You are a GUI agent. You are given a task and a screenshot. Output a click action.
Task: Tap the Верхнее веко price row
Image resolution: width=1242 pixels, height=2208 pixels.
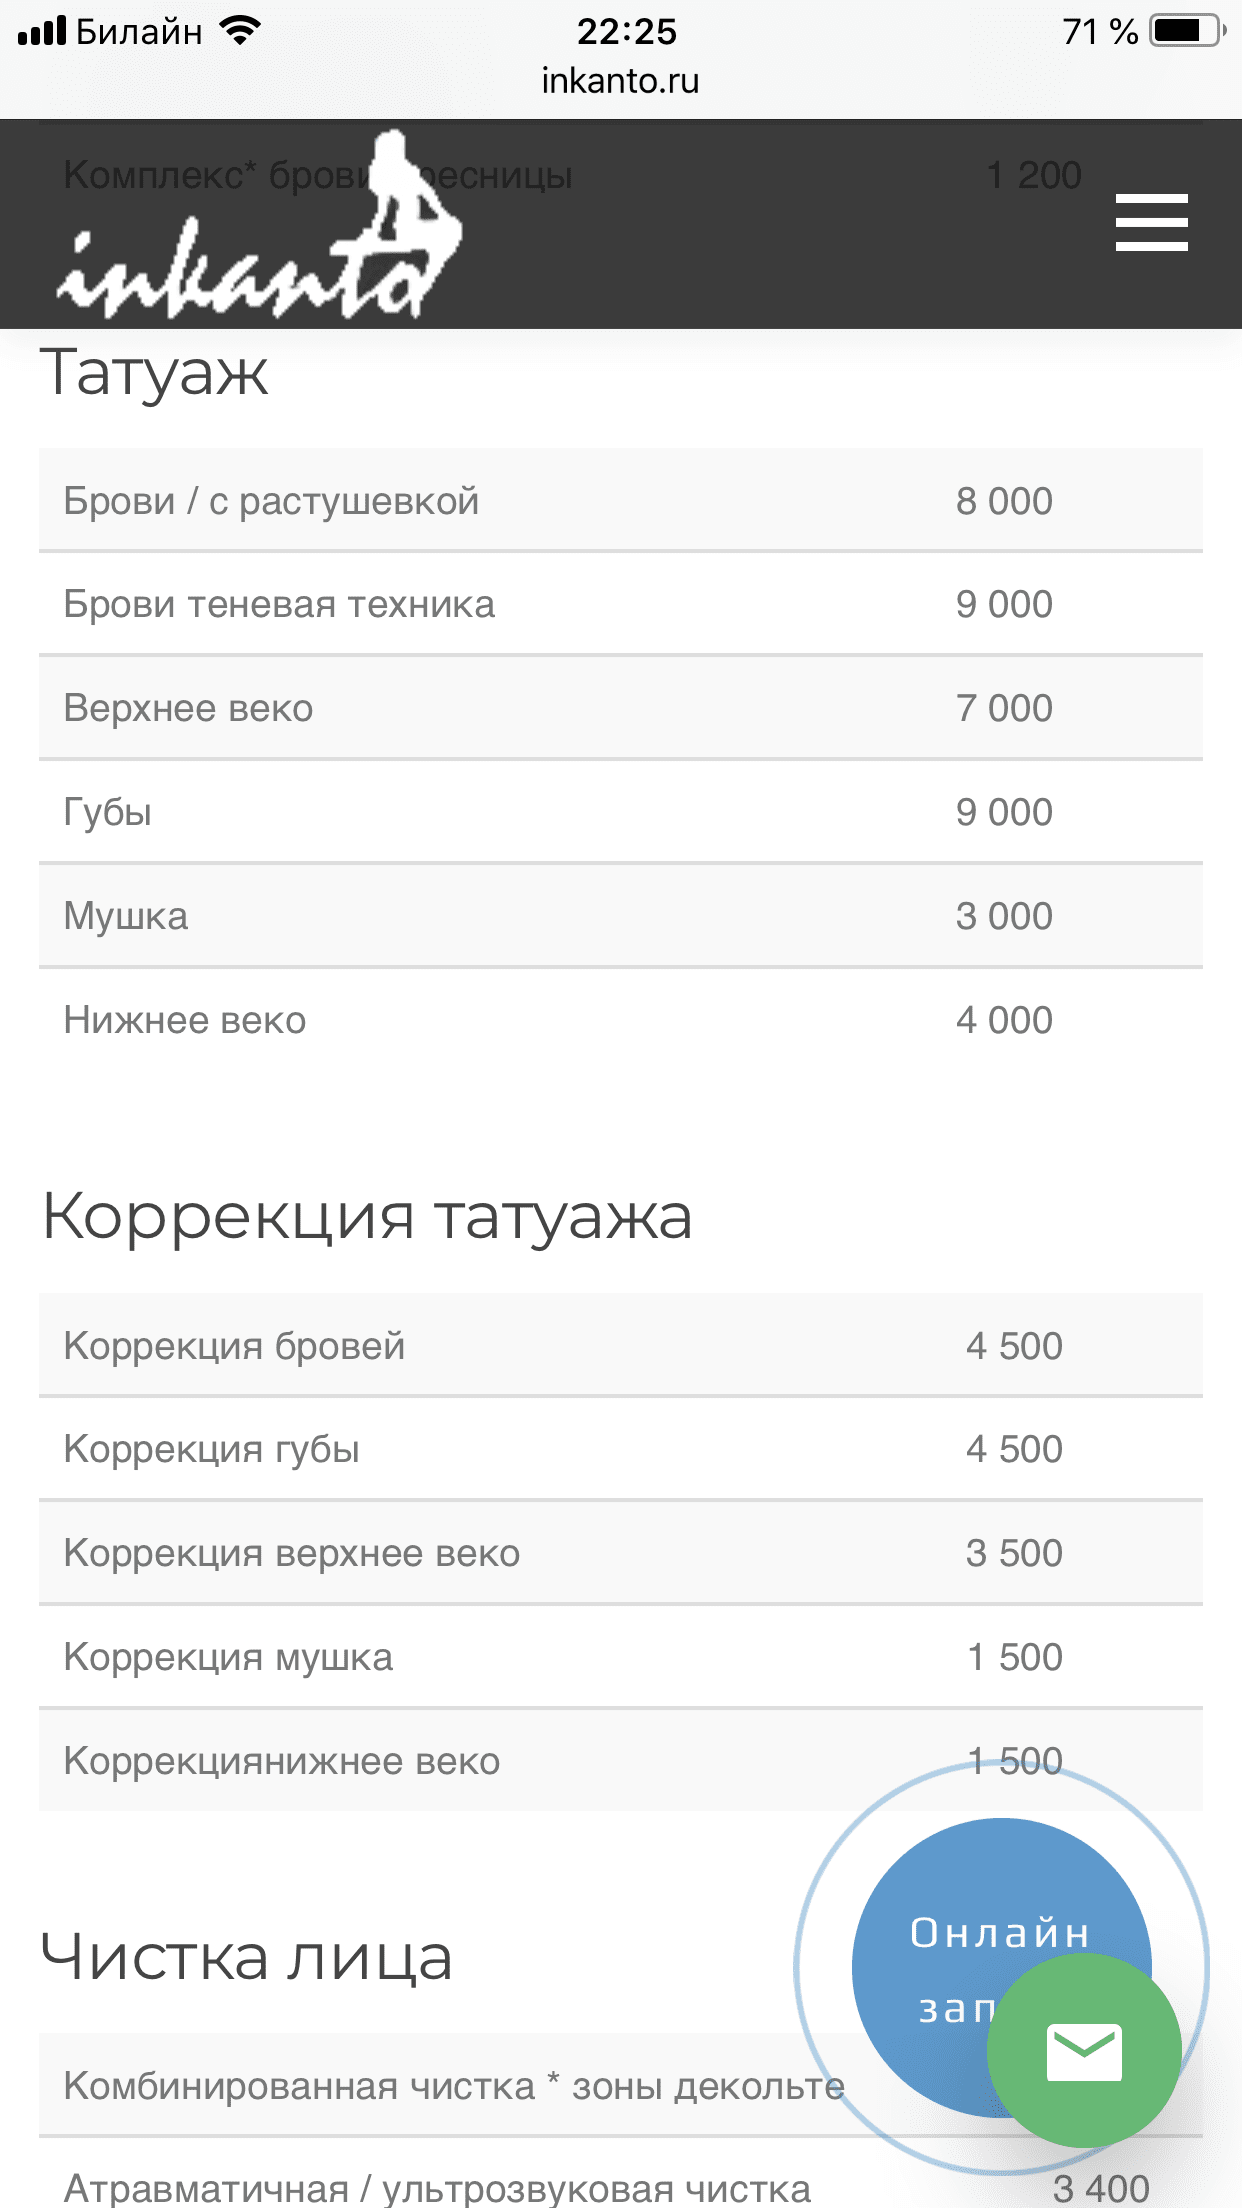coord(620,708)
